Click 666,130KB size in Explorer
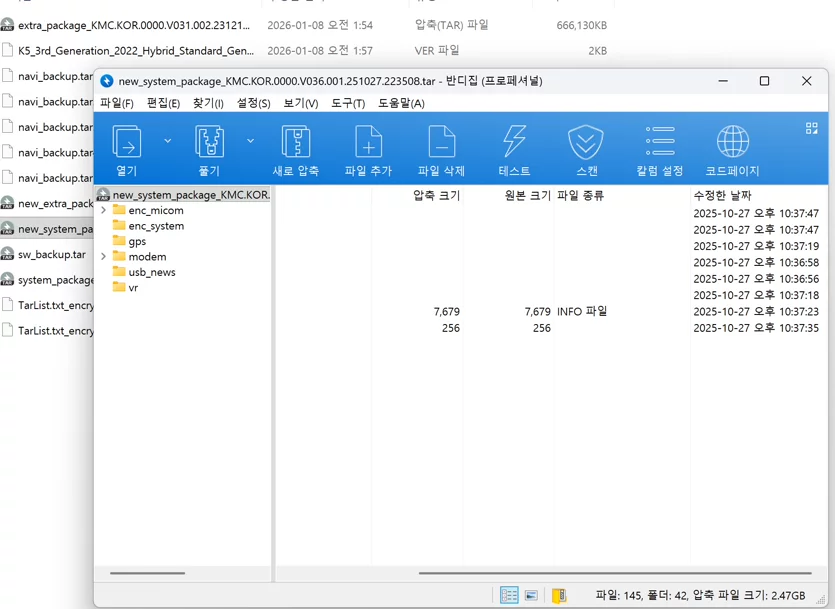Screen dimensions: 835x609 (x=582, y=25)
